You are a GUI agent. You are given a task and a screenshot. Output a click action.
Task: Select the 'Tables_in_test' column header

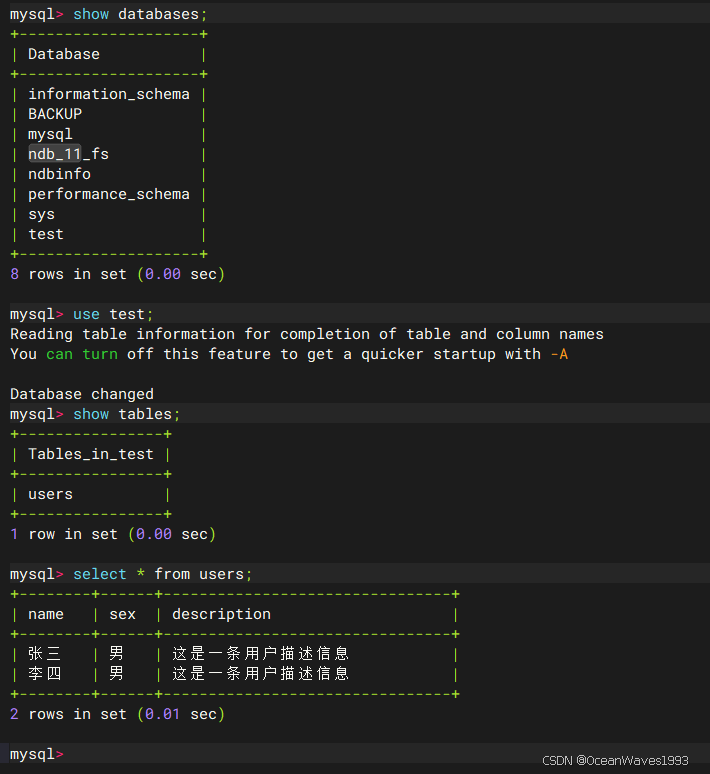click(x=91, y=454)
